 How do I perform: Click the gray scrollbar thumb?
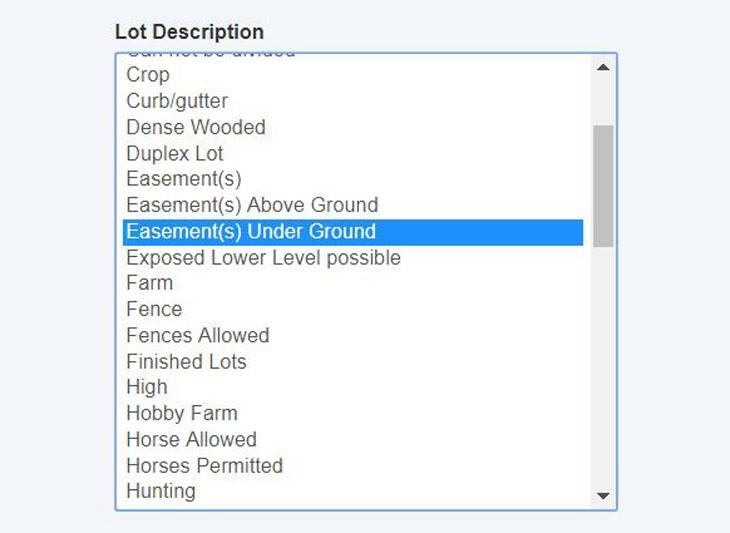603,185
